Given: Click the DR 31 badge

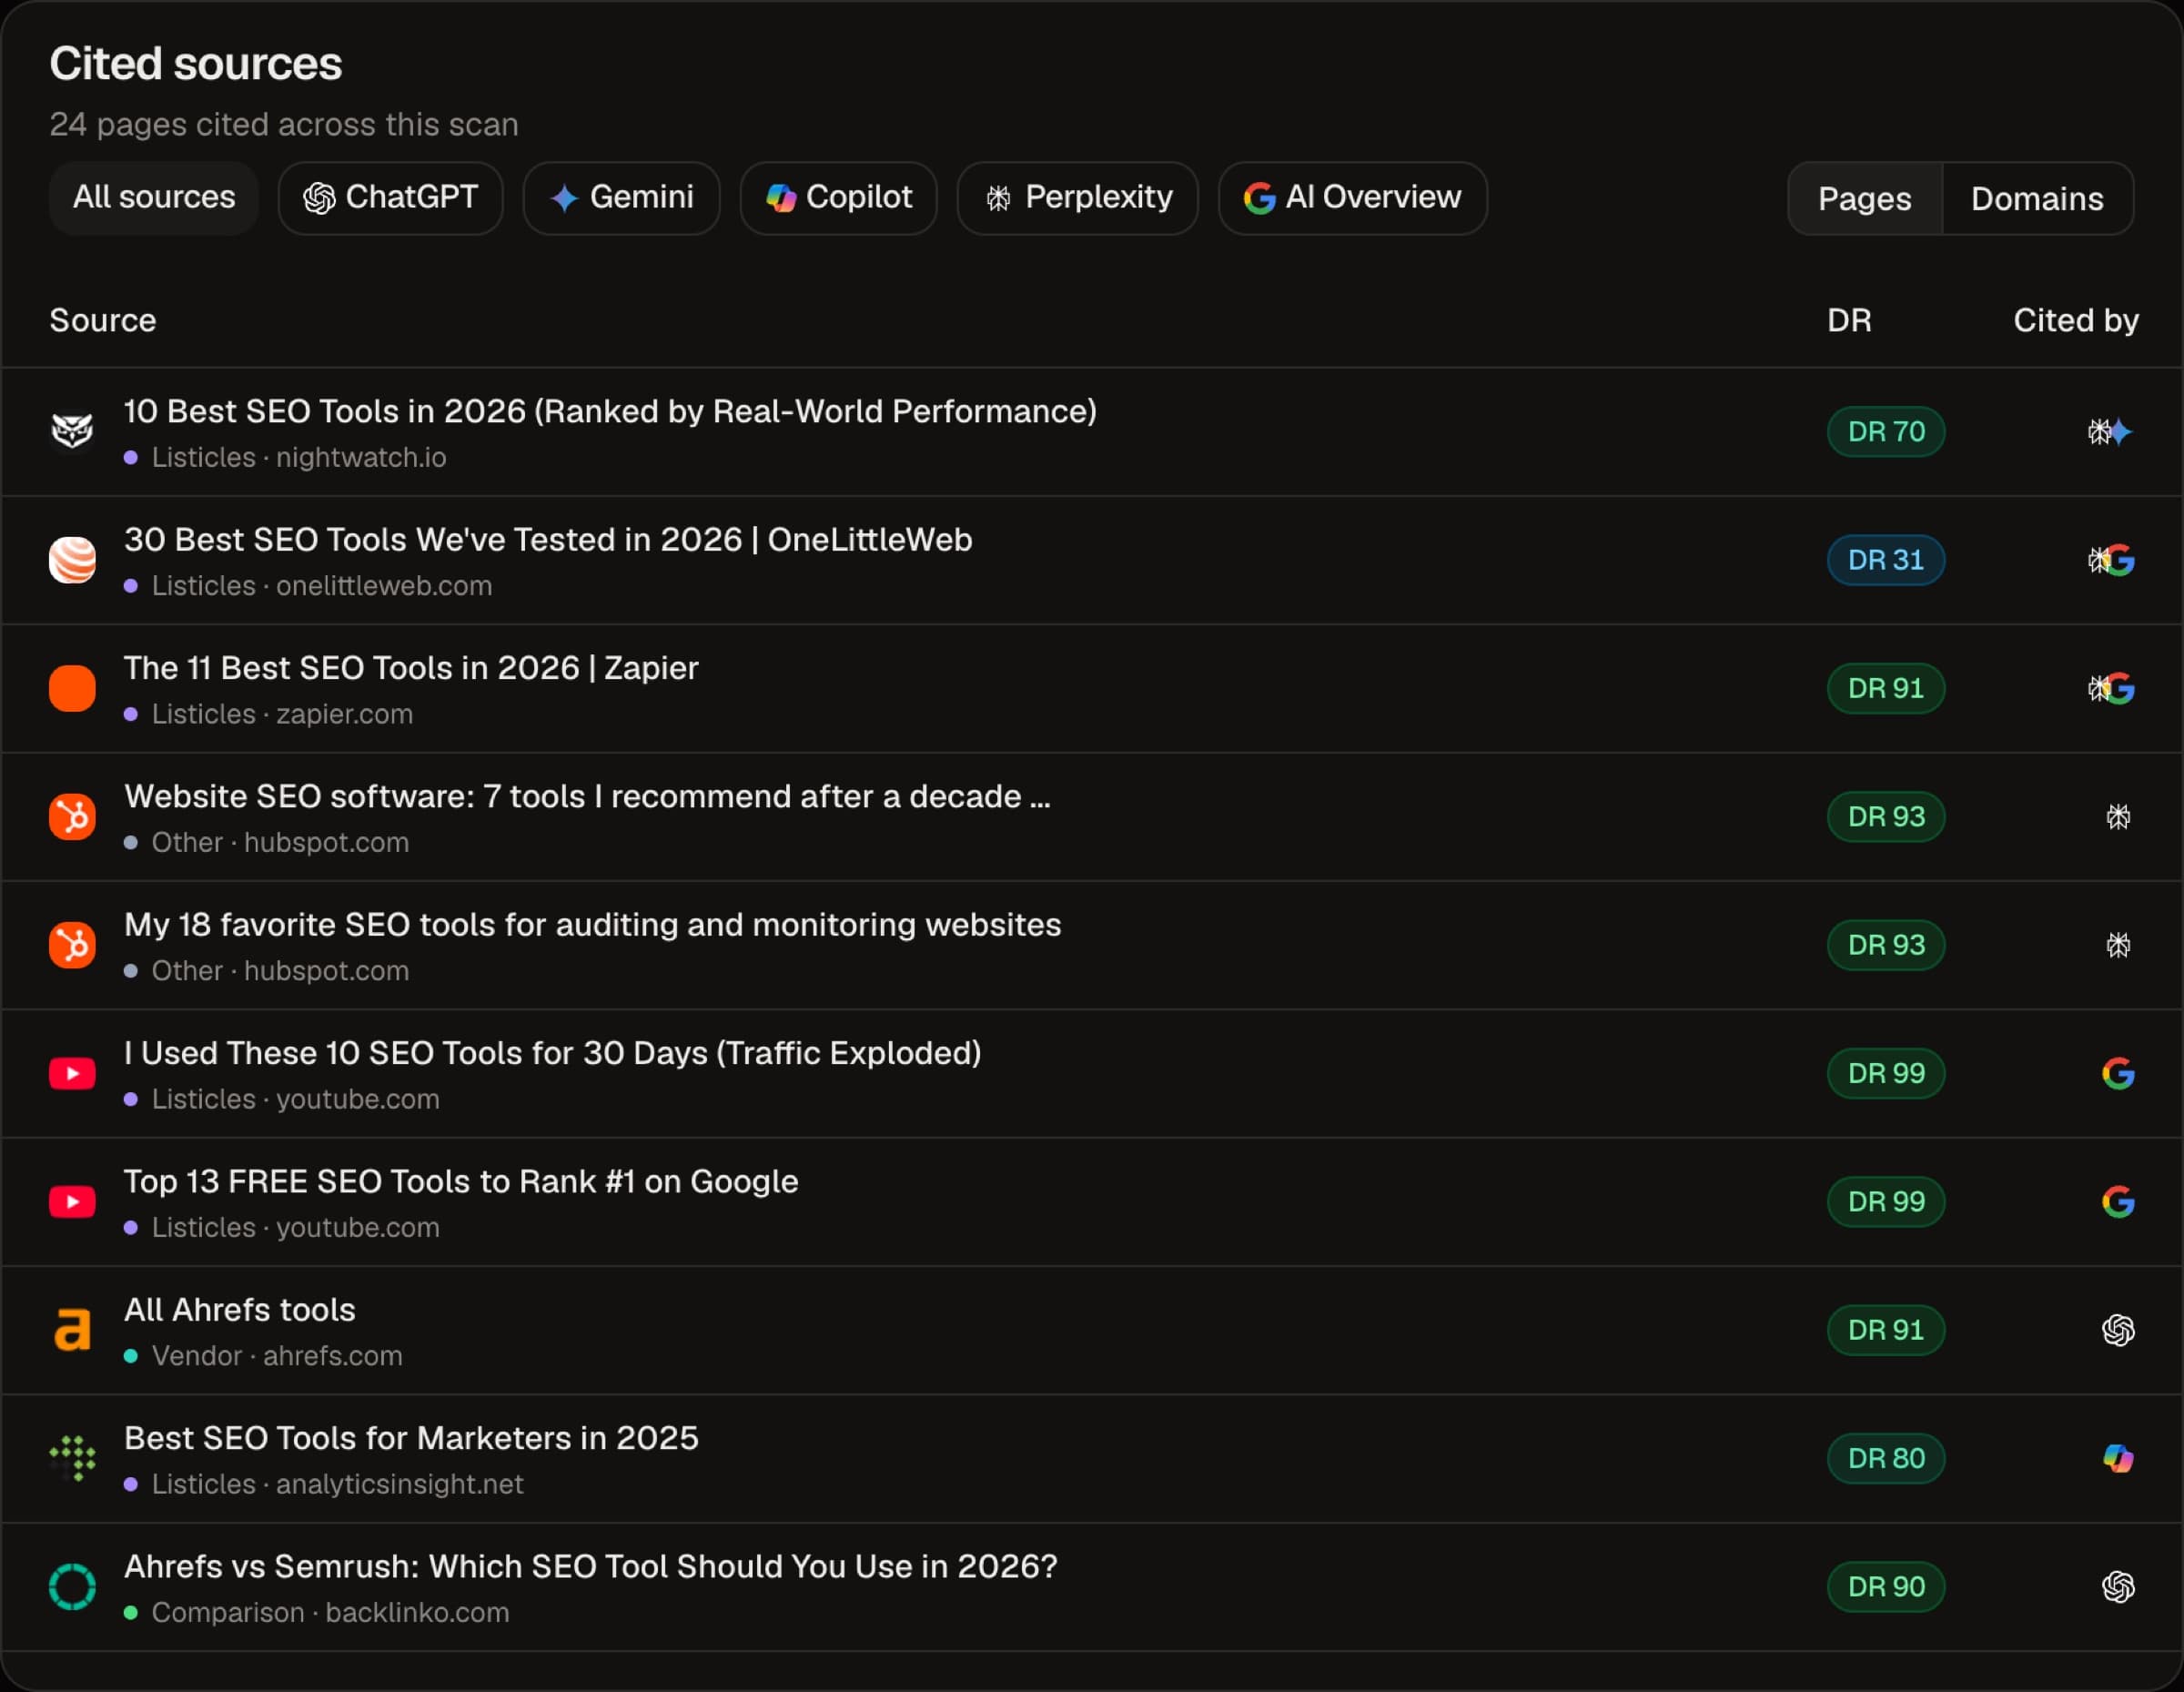Looking at the screenshot, I should pyautogui.click(x=1885, y=560).
